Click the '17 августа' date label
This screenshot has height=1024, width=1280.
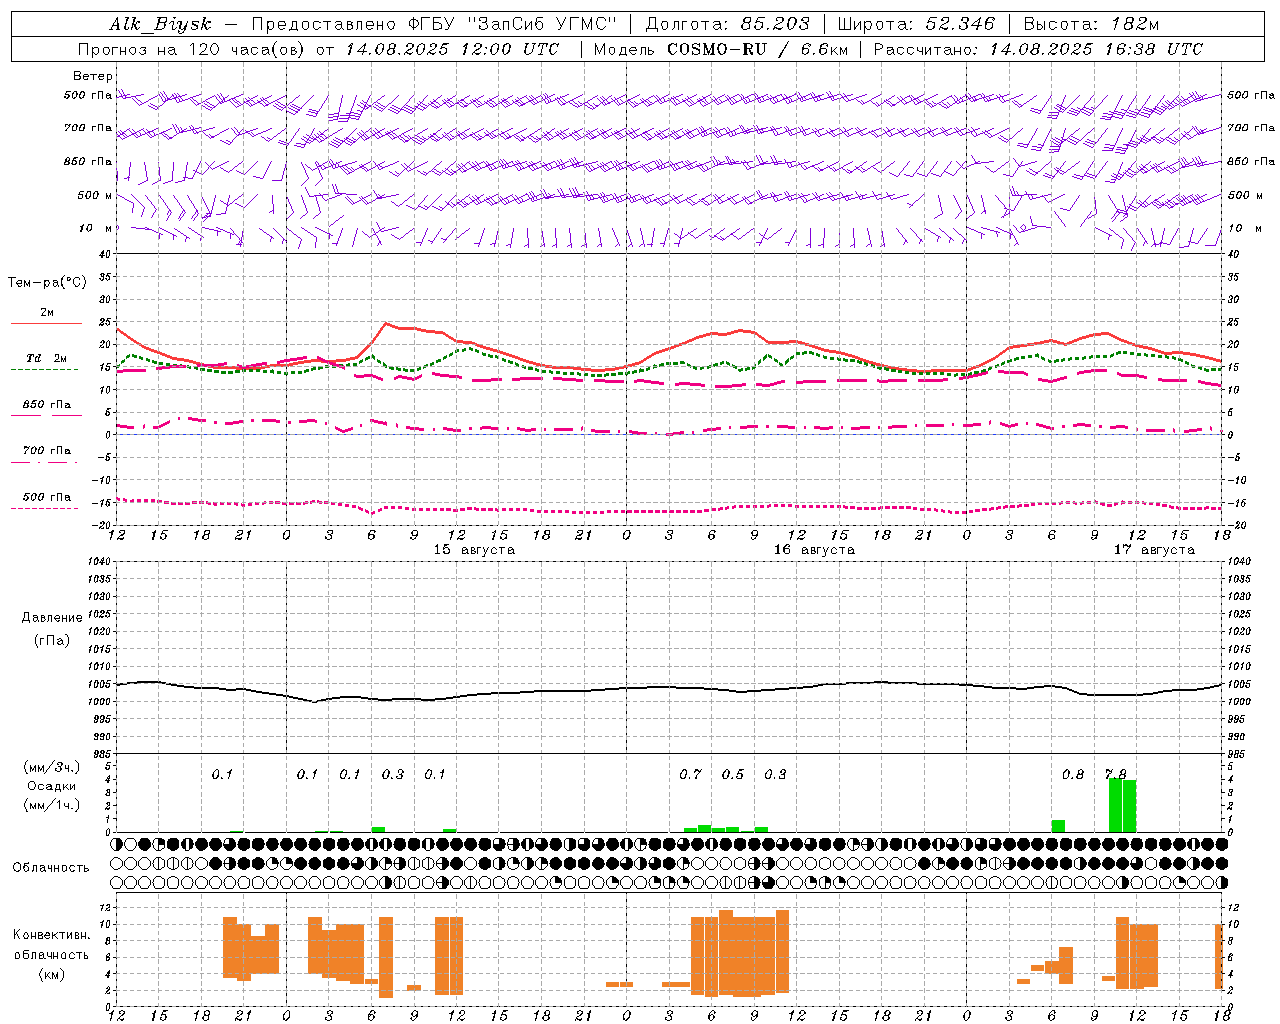pyautogui.click(x=1154, y=550)
